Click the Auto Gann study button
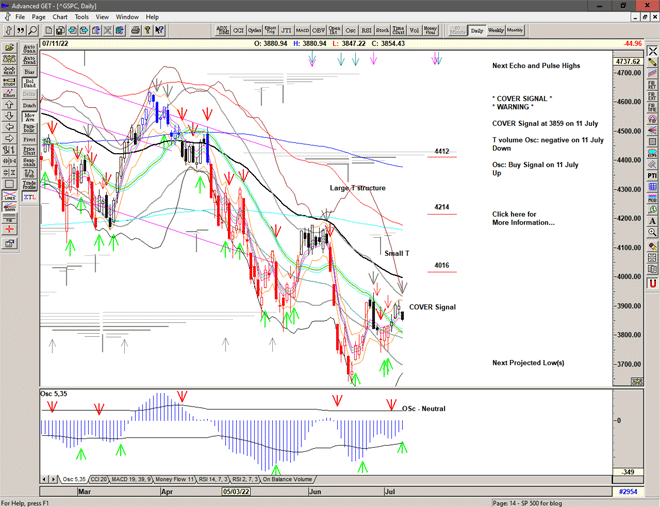Screen dimensions: 660x507 pyautogui.click(x=29, y=47)
